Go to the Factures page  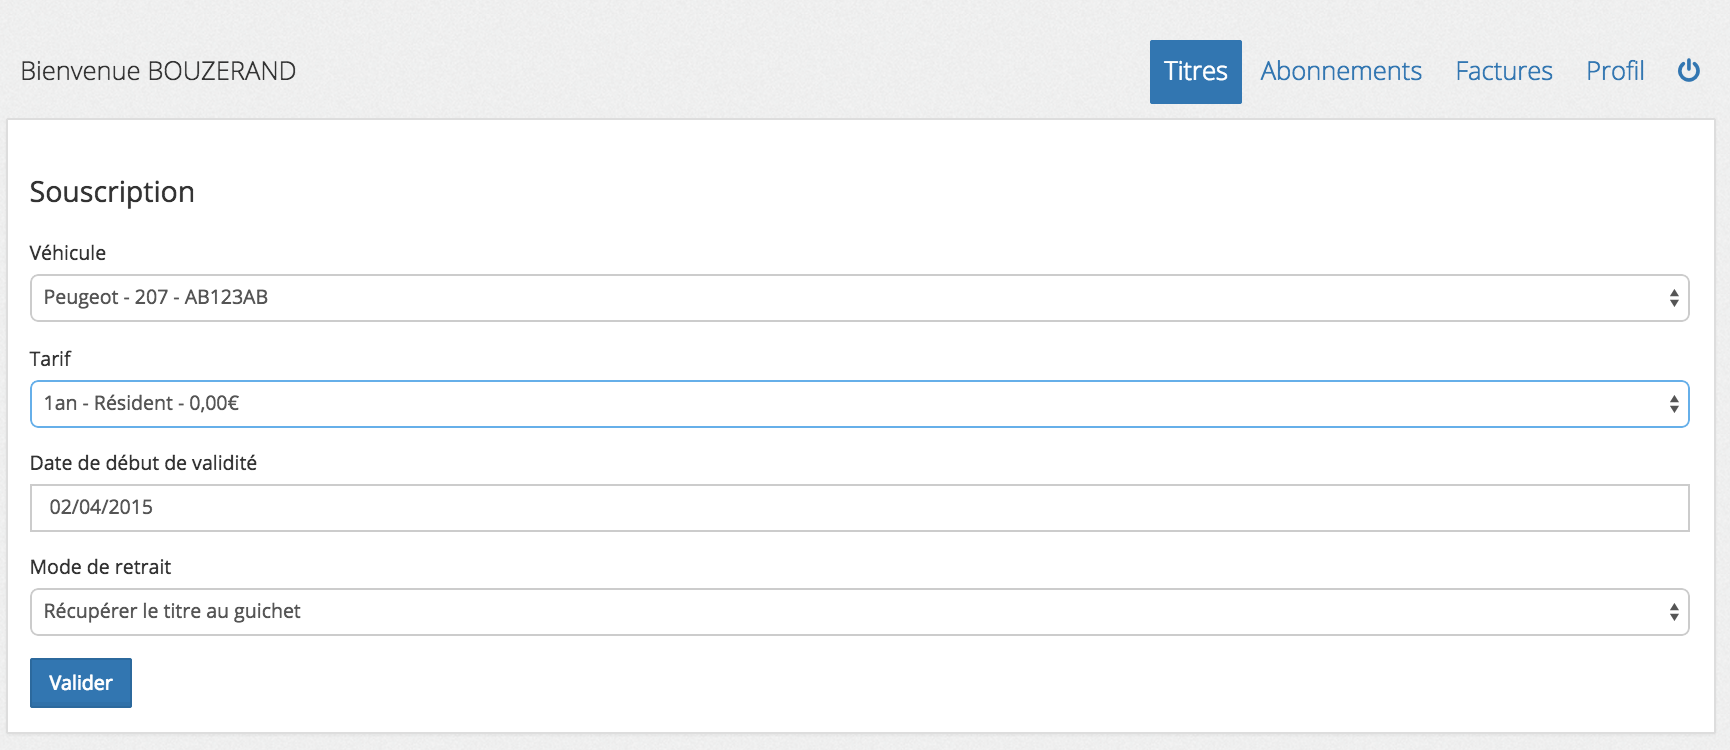coord(1503,72)
